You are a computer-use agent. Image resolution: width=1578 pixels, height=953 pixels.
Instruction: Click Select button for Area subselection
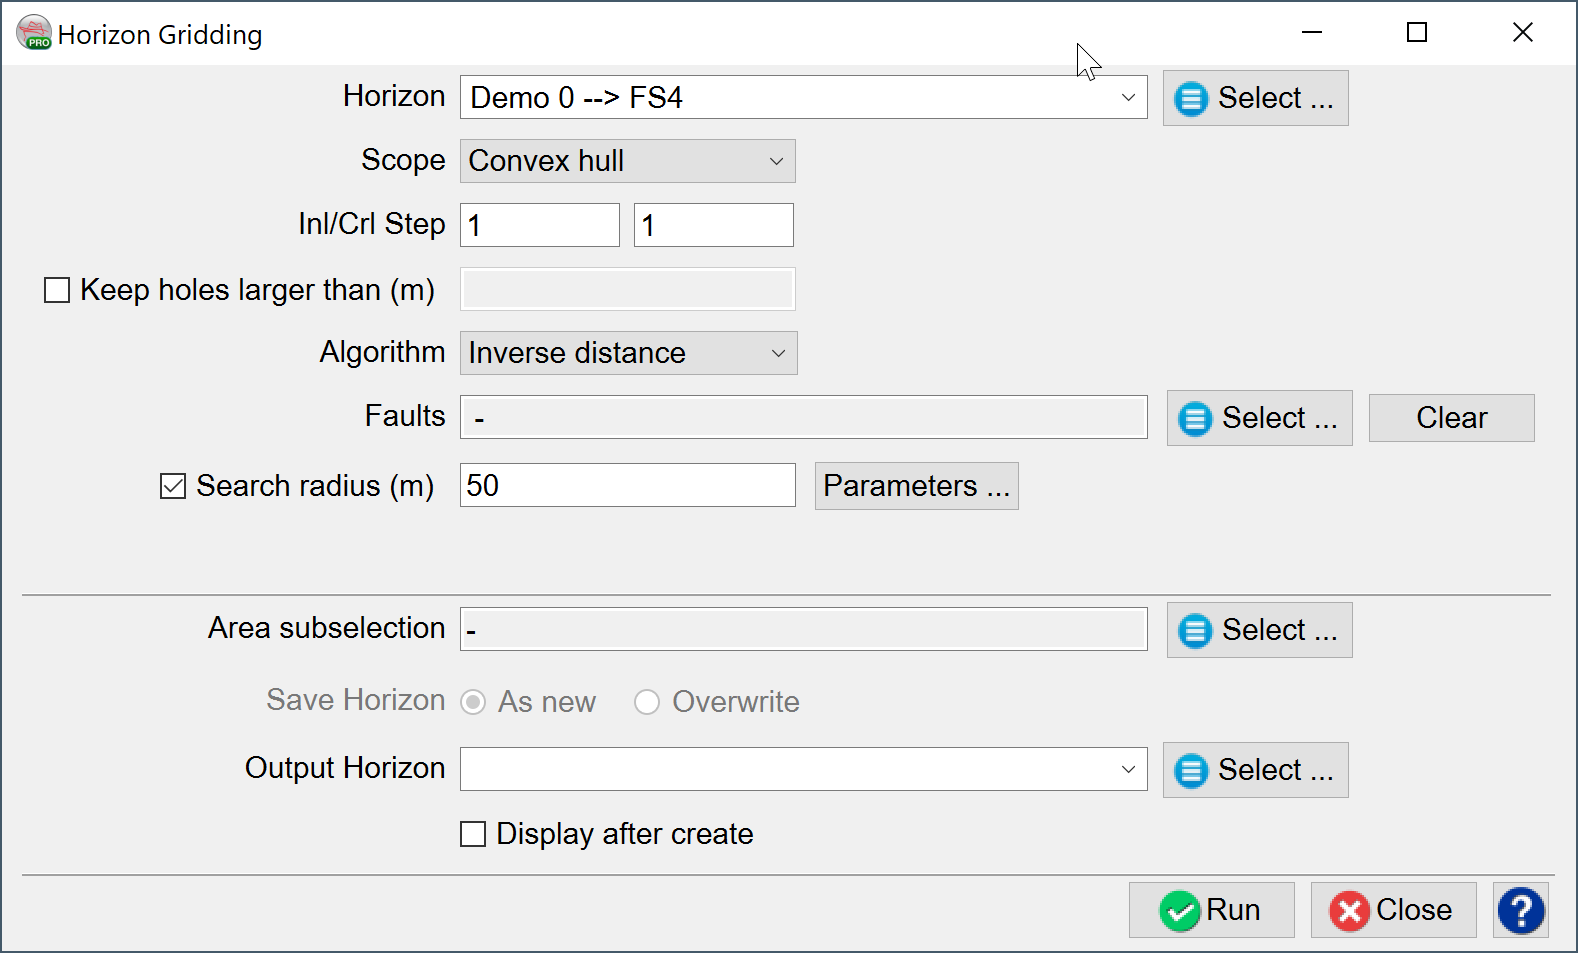click(1259, 630)
